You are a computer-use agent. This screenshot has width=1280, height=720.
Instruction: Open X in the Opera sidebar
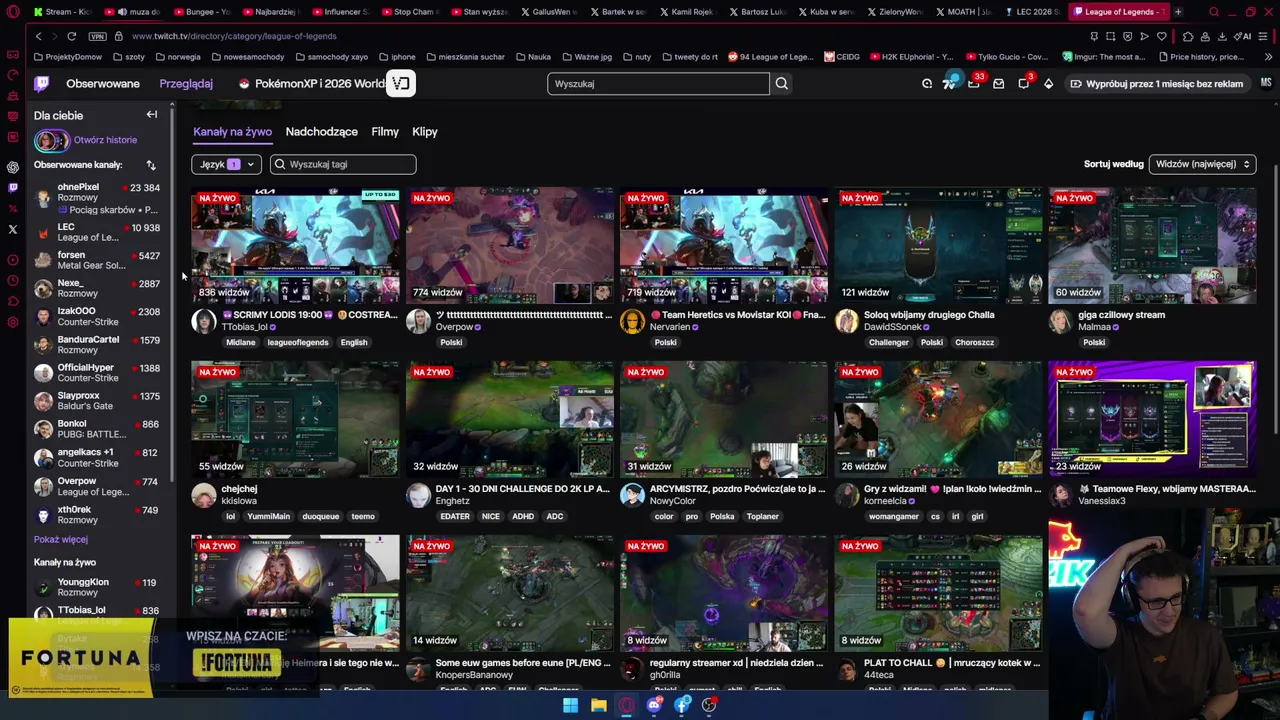tap(13, 229)
